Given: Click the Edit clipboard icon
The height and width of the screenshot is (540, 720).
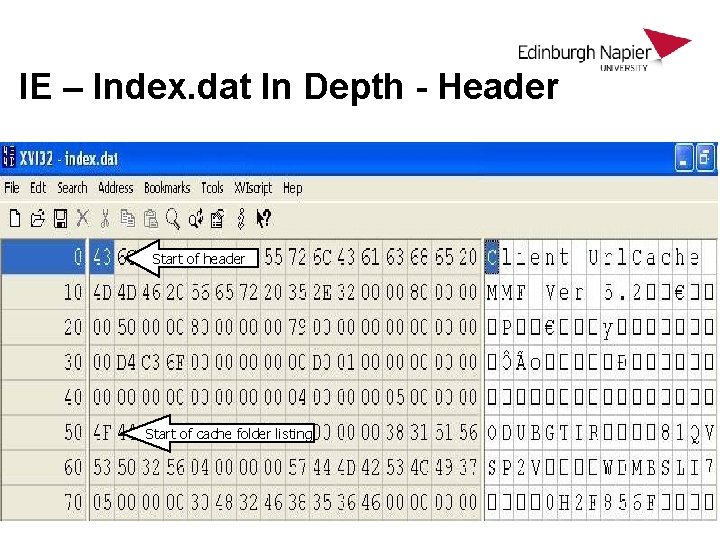Looking at the screenshot, I should [218, 219].
